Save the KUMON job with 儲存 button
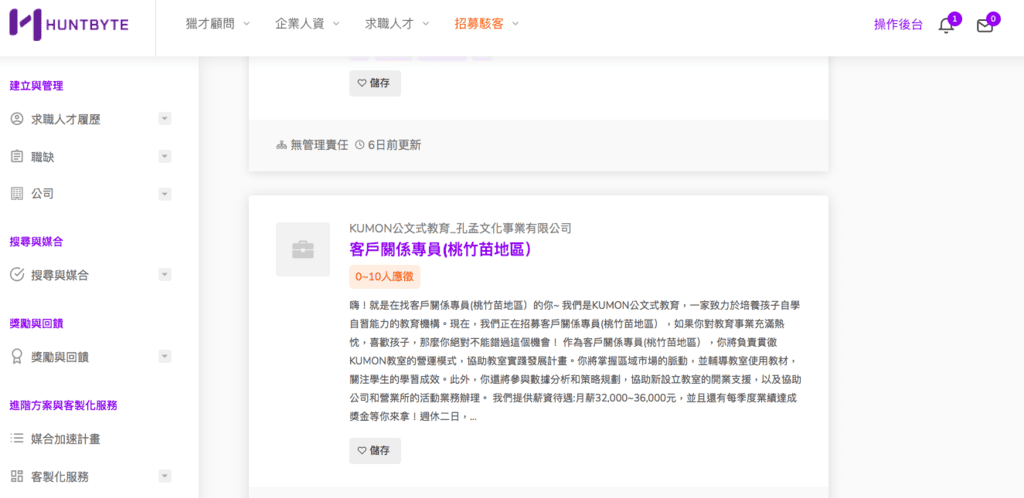The image size is (1024, 498). (x=375, y=450)
